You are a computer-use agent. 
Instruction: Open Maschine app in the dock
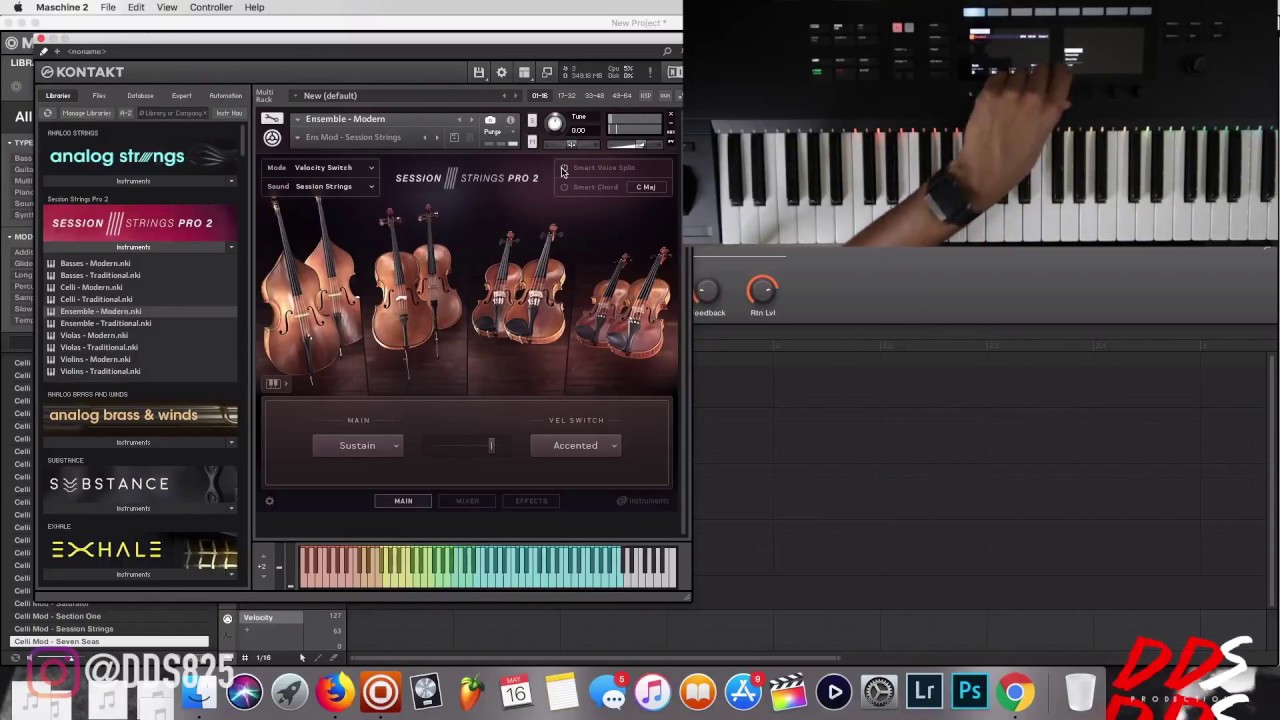(x=380, y=691)
